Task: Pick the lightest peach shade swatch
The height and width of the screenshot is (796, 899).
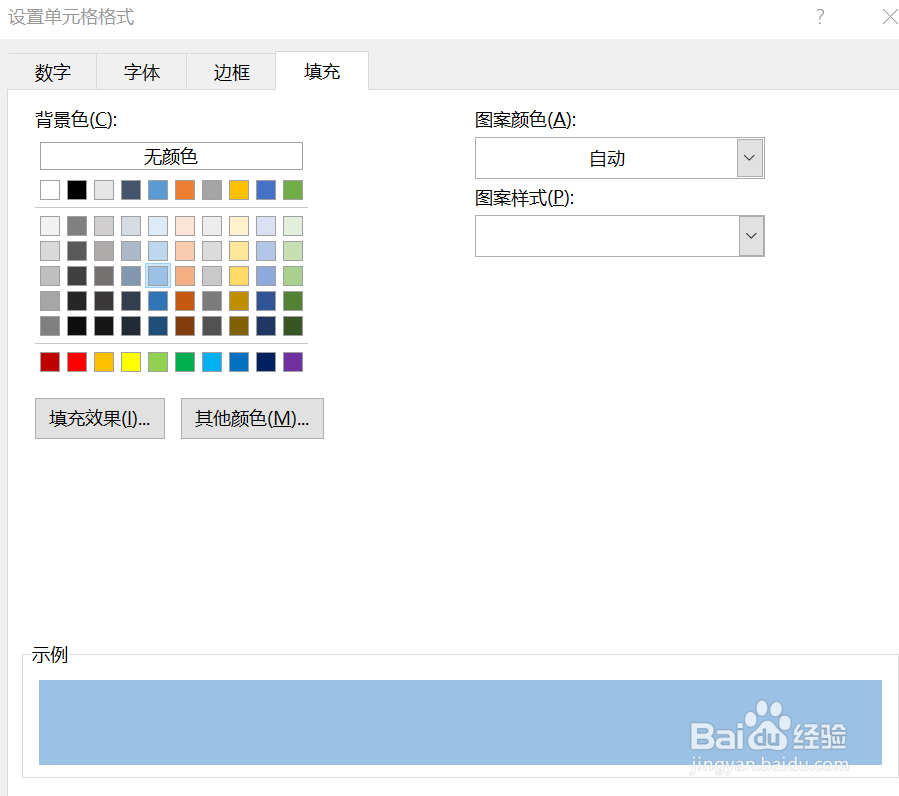Action: (185, 226)
